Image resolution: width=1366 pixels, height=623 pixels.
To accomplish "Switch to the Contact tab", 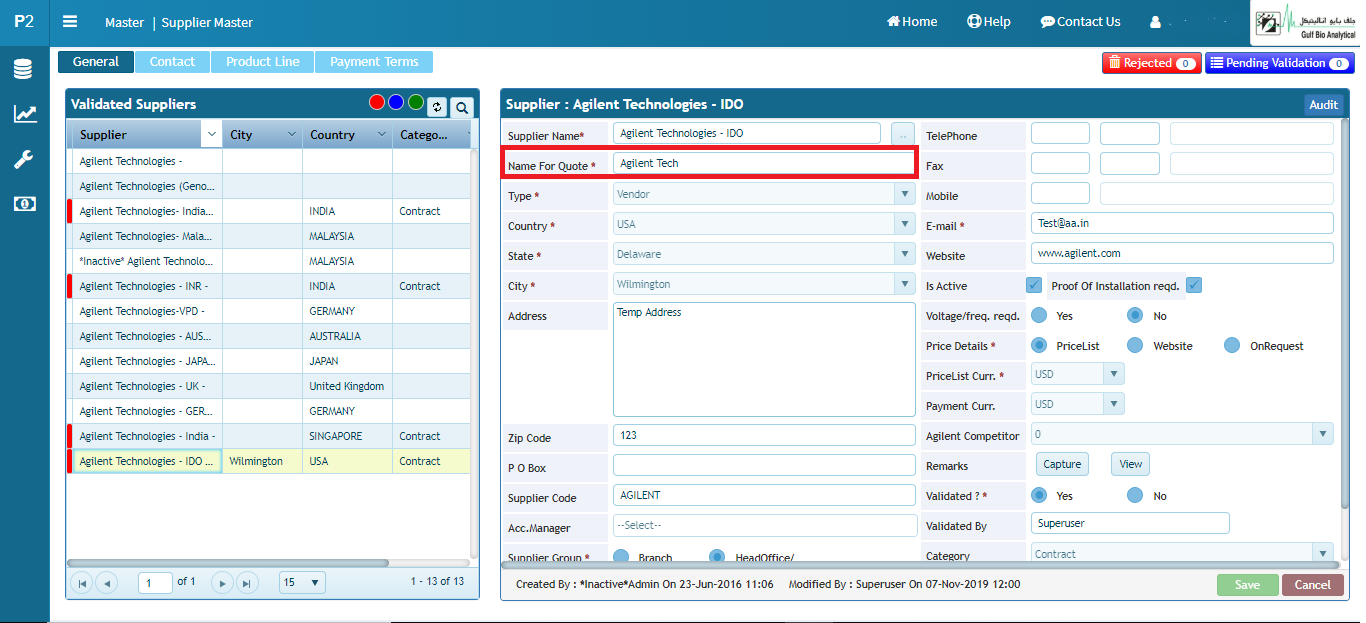I will (172, 62).
